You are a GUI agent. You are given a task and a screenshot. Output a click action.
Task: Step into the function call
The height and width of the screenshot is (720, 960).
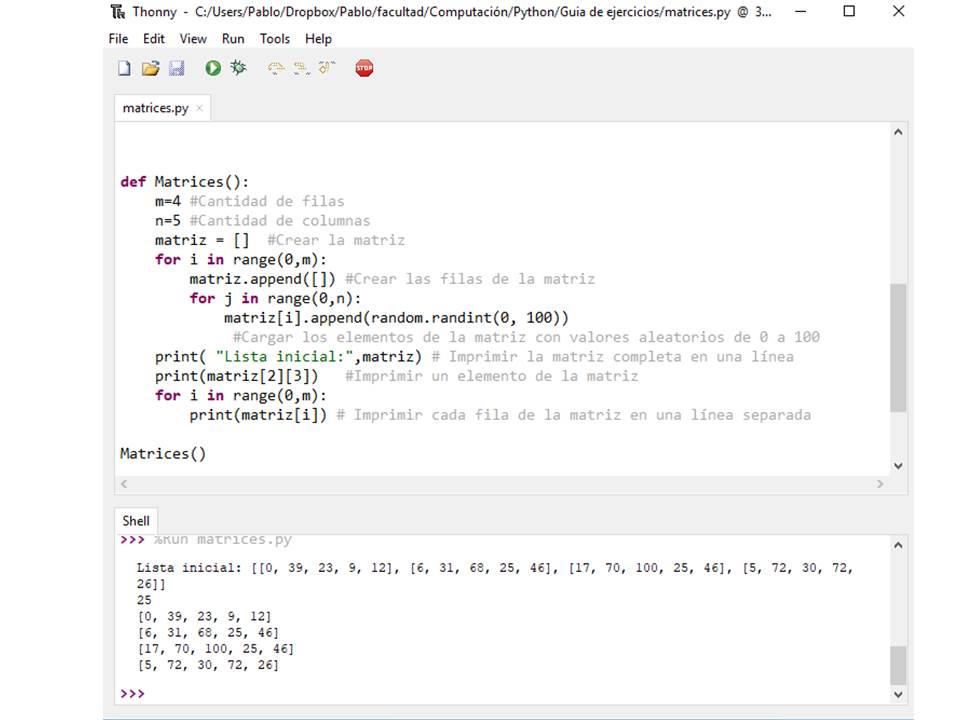pyautogui.click(x=300, y=68)
